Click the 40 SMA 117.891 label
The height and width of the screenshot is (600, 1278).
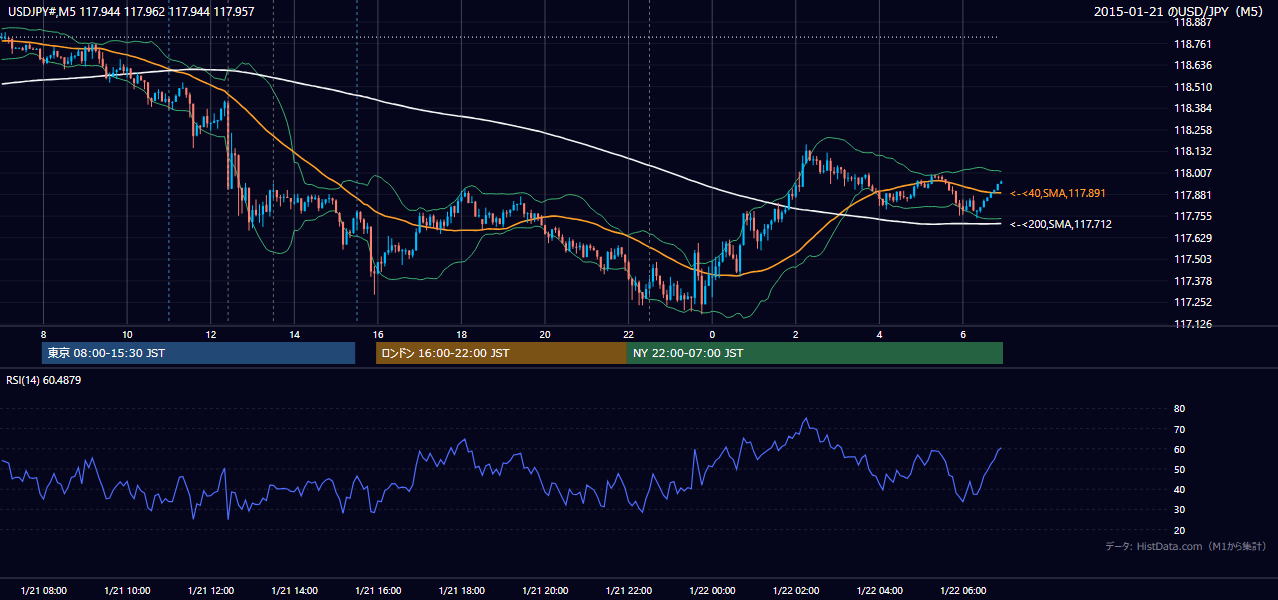click(x=1057, y=193)
